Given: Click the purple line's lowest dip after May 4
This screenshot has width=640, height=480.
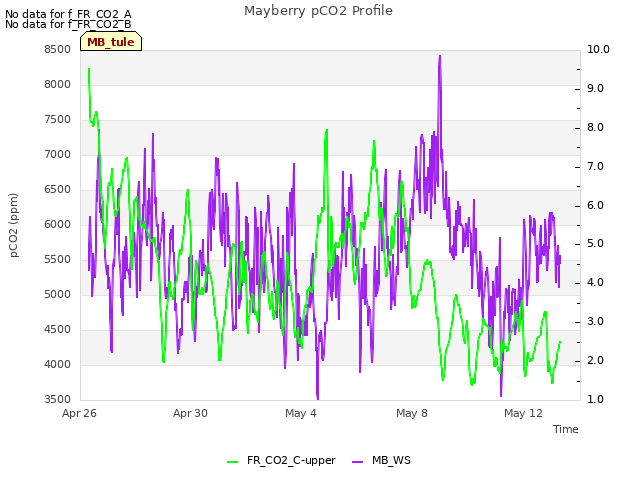Looking at the screenshot, I should click(x=318, y=398).
